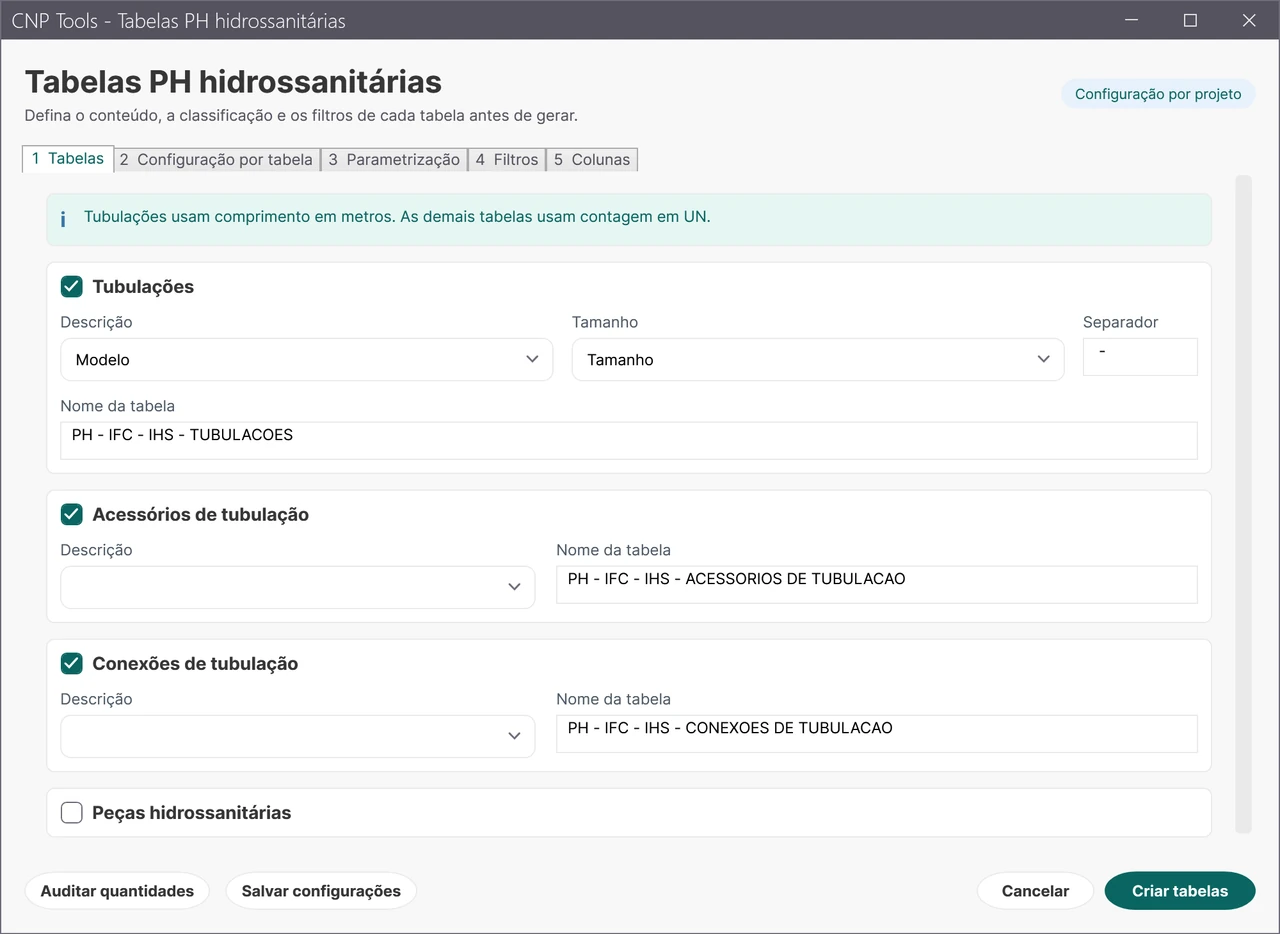The width and height of the screenshot is (1280, 934).
Task: Cancel the dialog with Cancelar
Action: tap(1035, 891)
